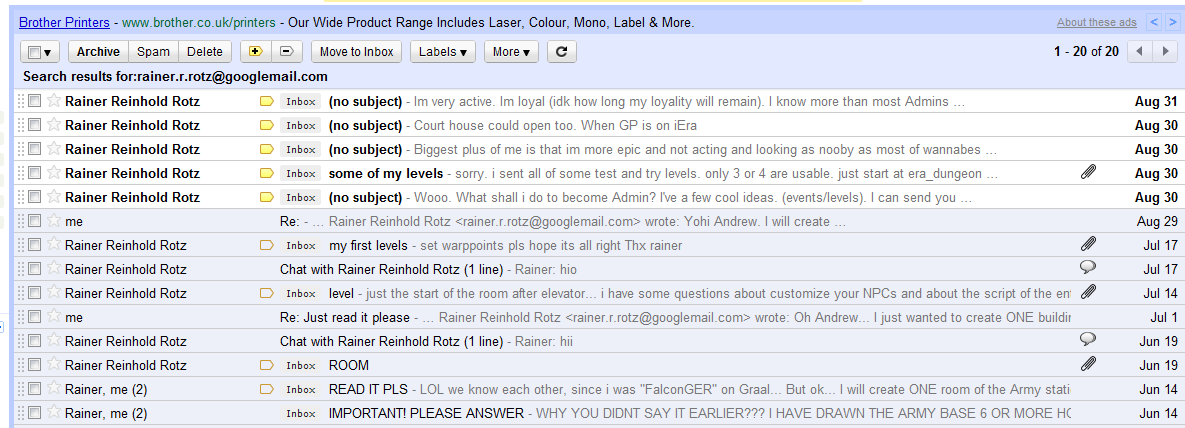The height and width of the screenshot is (428, 1185).
Task: Star the "some of my levels" email
Action: coord(53,173)
